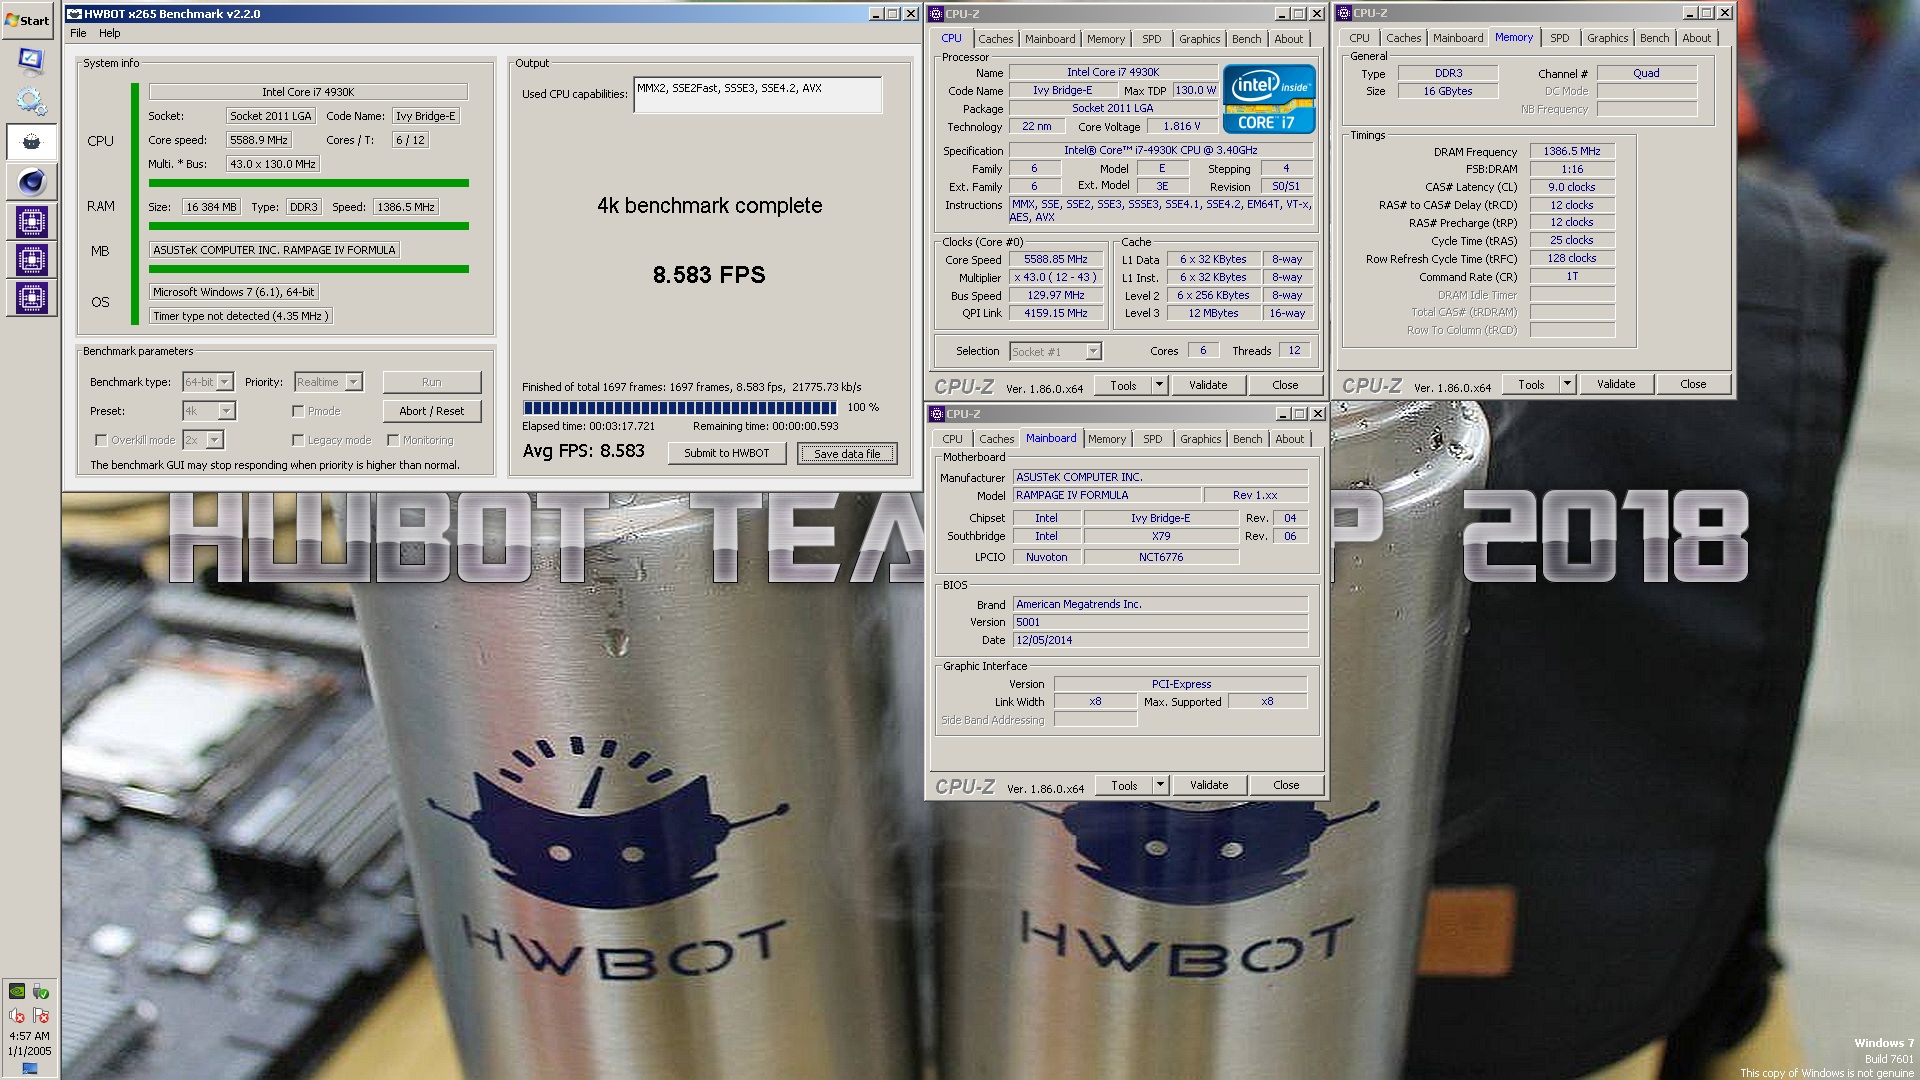Click the monitor checklist quick-launch icon
The image size is (1920, 1080).
point(31,60)
